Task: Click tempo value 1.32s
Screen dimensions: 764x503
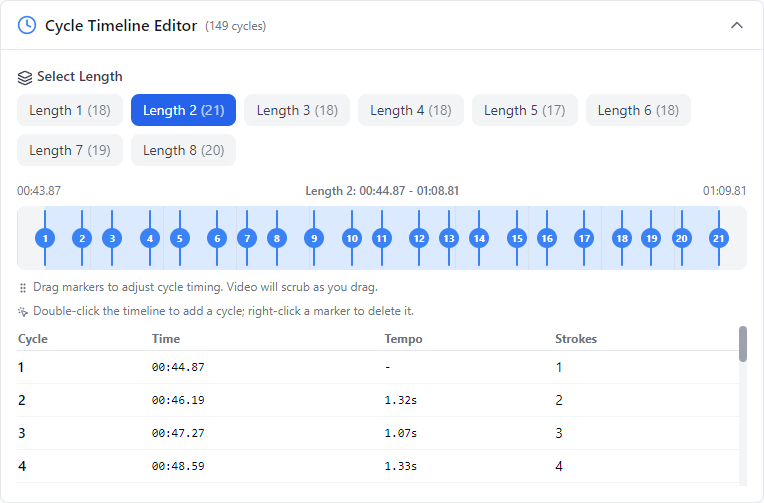Action: (x=401, y=400)
